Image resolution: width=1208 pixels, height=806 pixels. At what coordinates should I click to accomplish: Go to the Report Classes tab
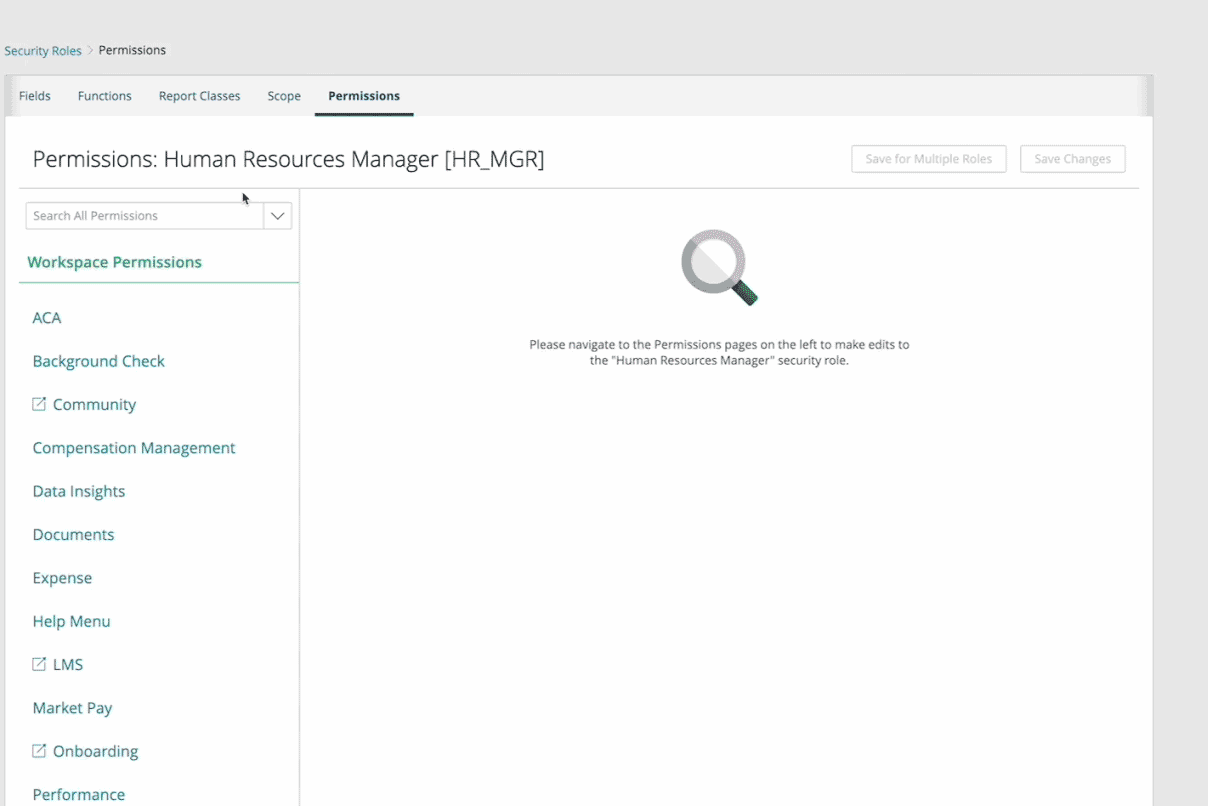tap(199, 96)
